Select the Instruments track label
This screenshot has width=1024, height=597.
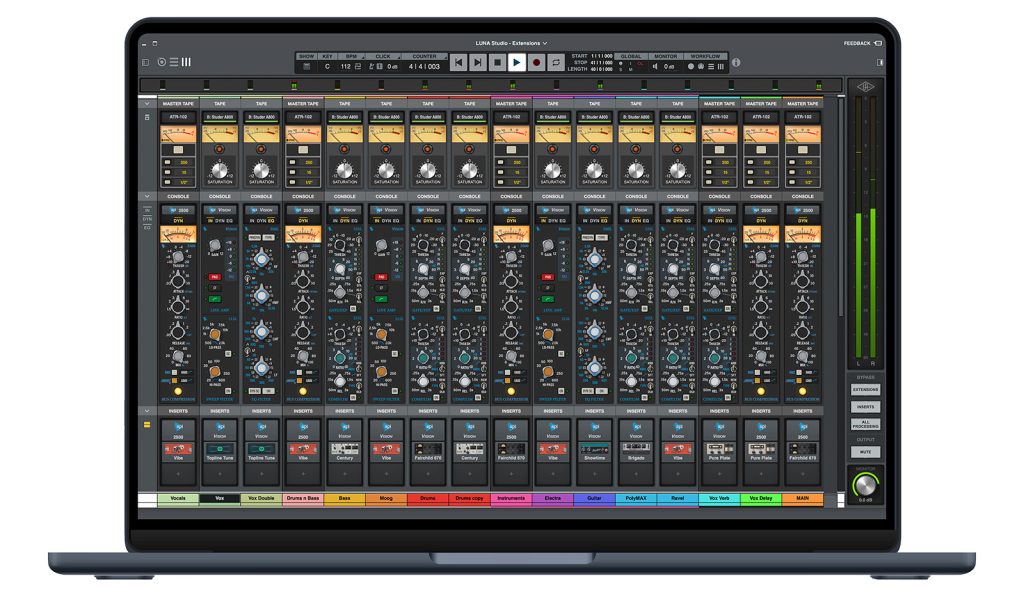coord(511,498)
